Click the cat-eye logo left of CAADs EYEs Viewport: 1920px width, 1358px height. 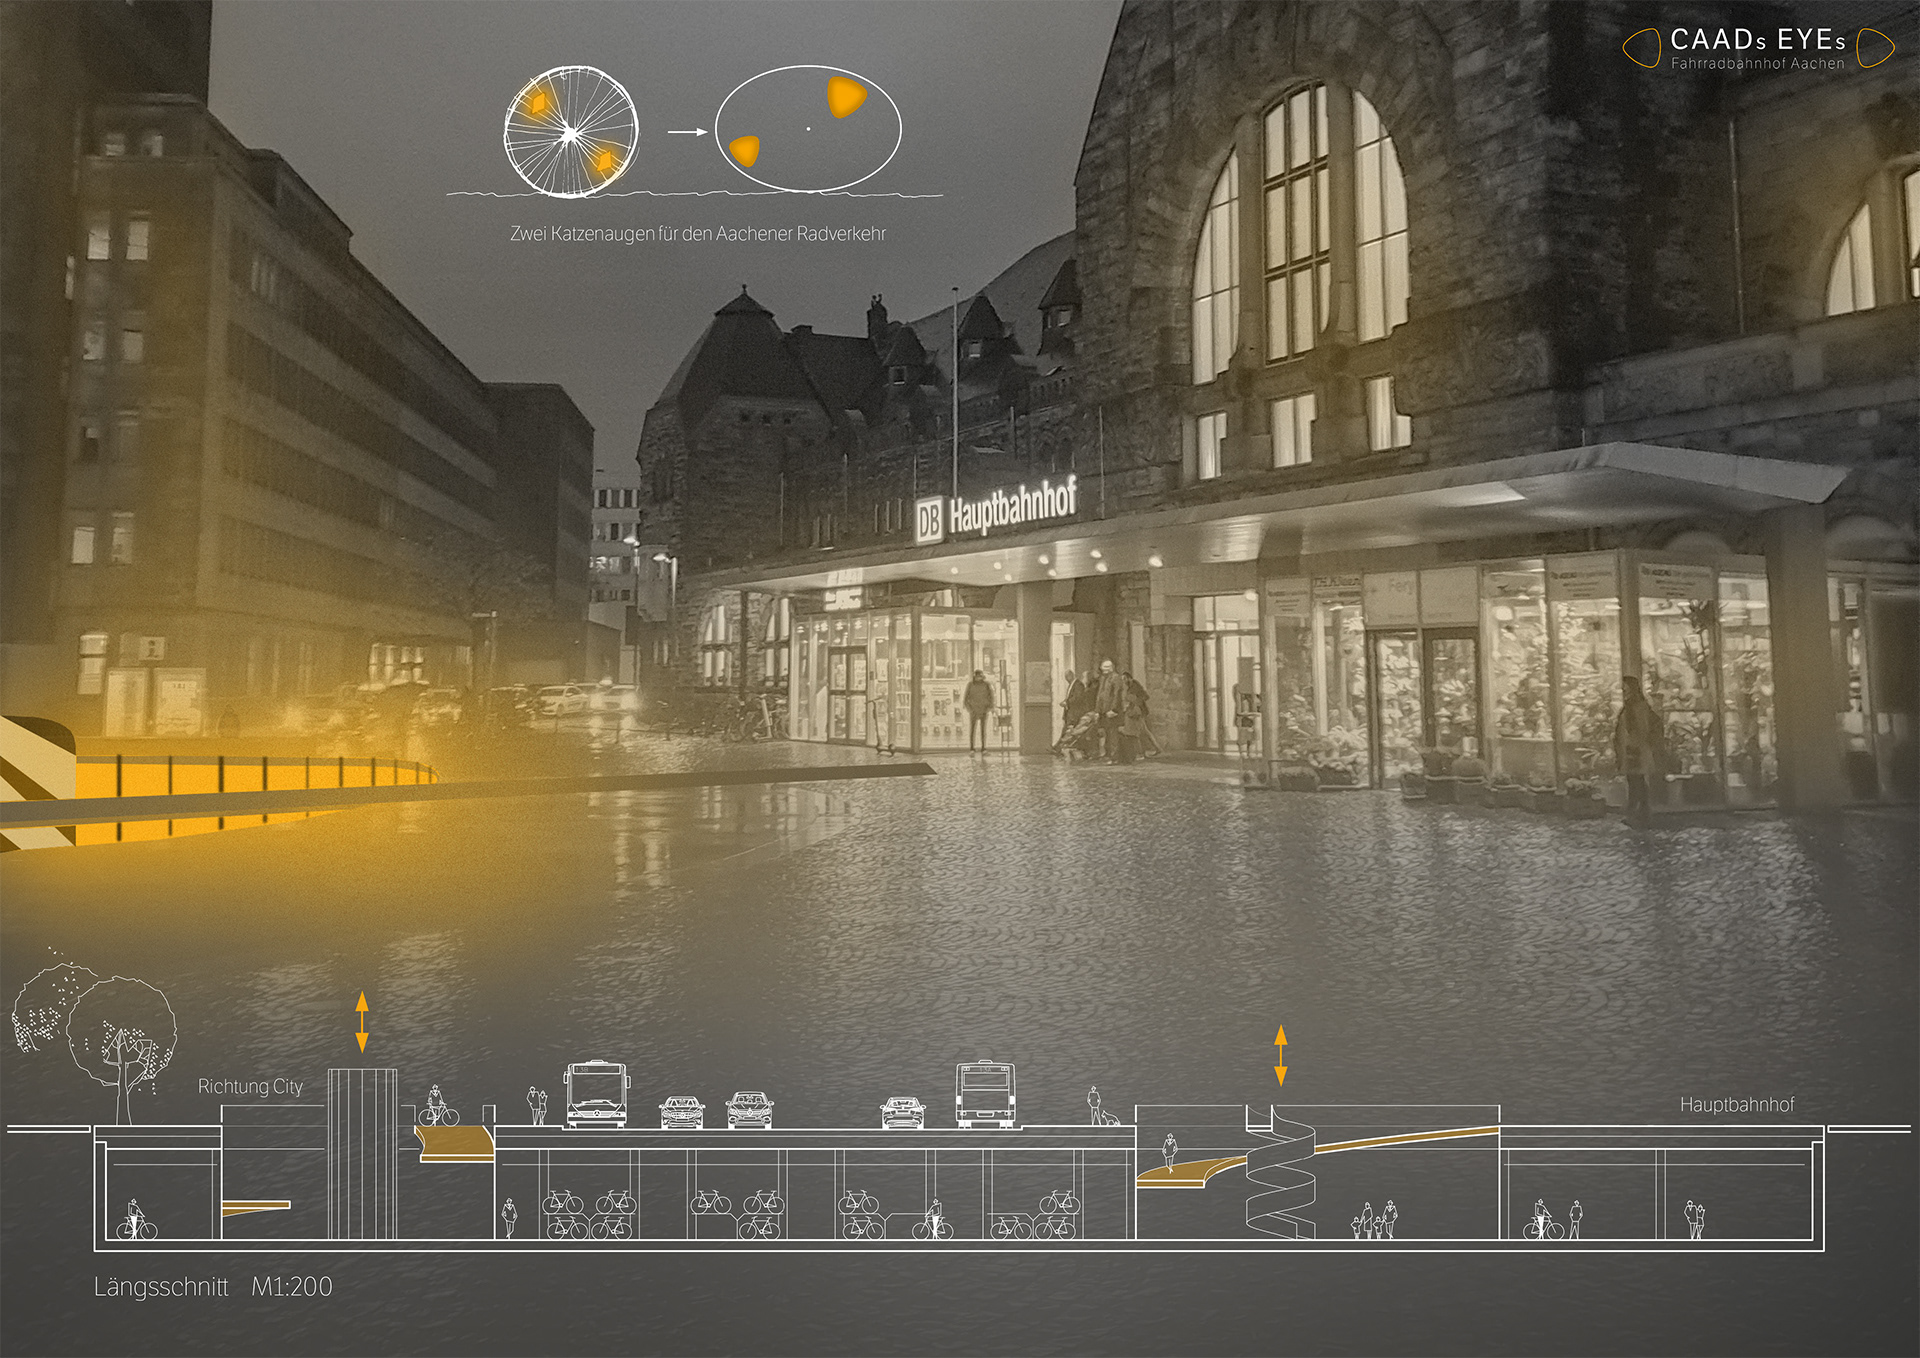(1641, 48)
